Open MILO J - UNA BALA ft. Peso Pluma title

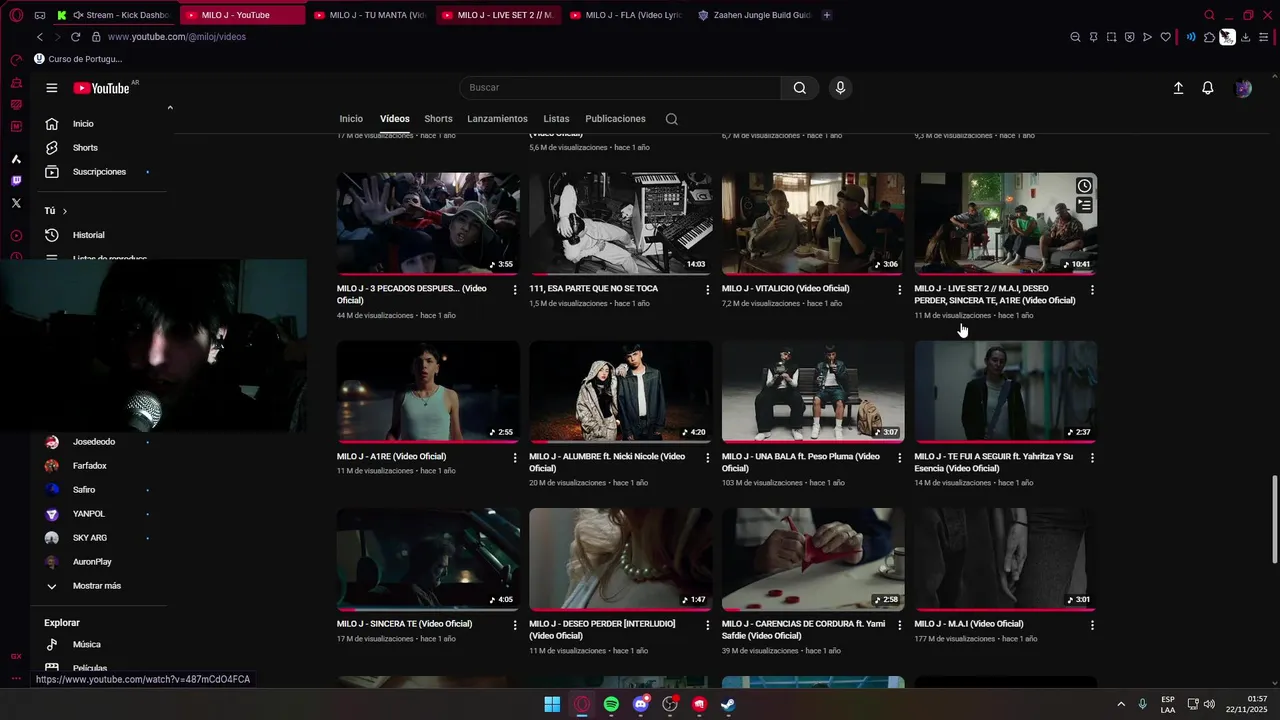click(x=801, y=462)
